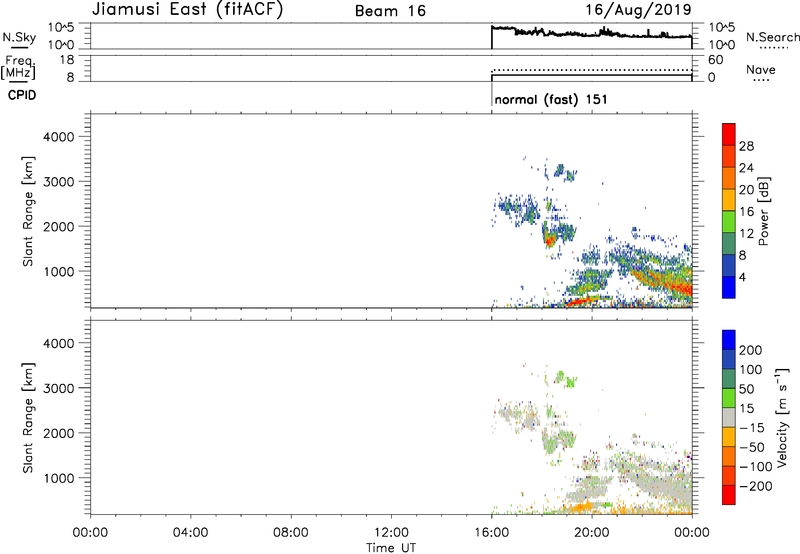
Task: Click the noise sky trace in the top panel
Action: 592,33
